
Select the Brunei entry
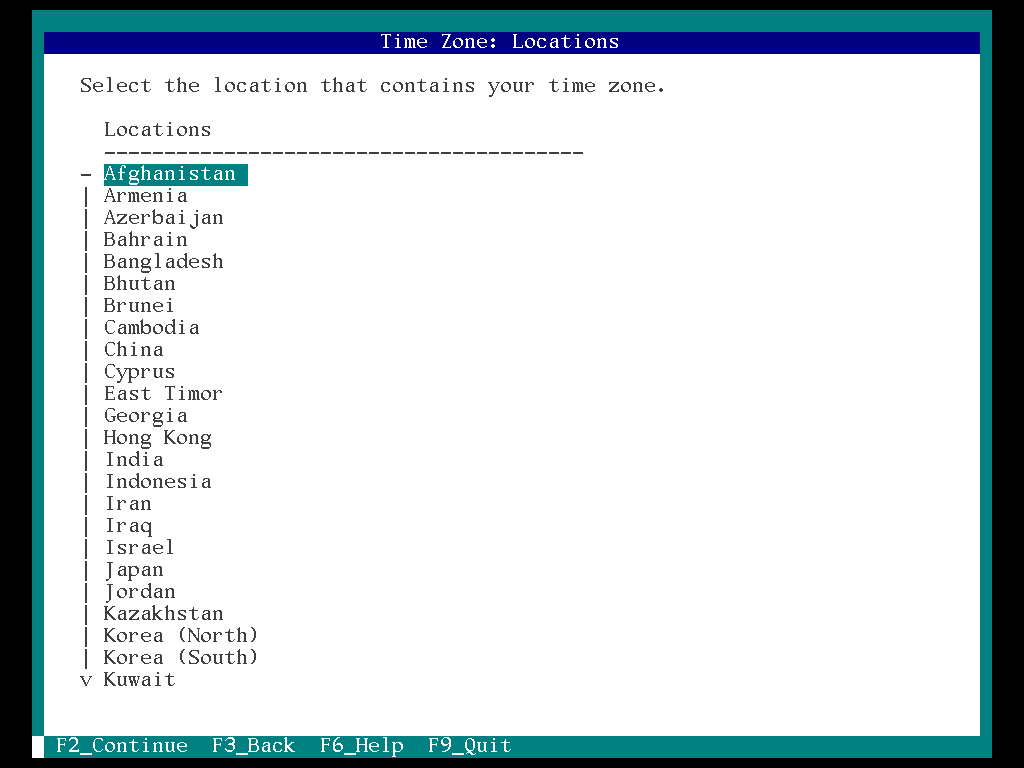(139, 306)
